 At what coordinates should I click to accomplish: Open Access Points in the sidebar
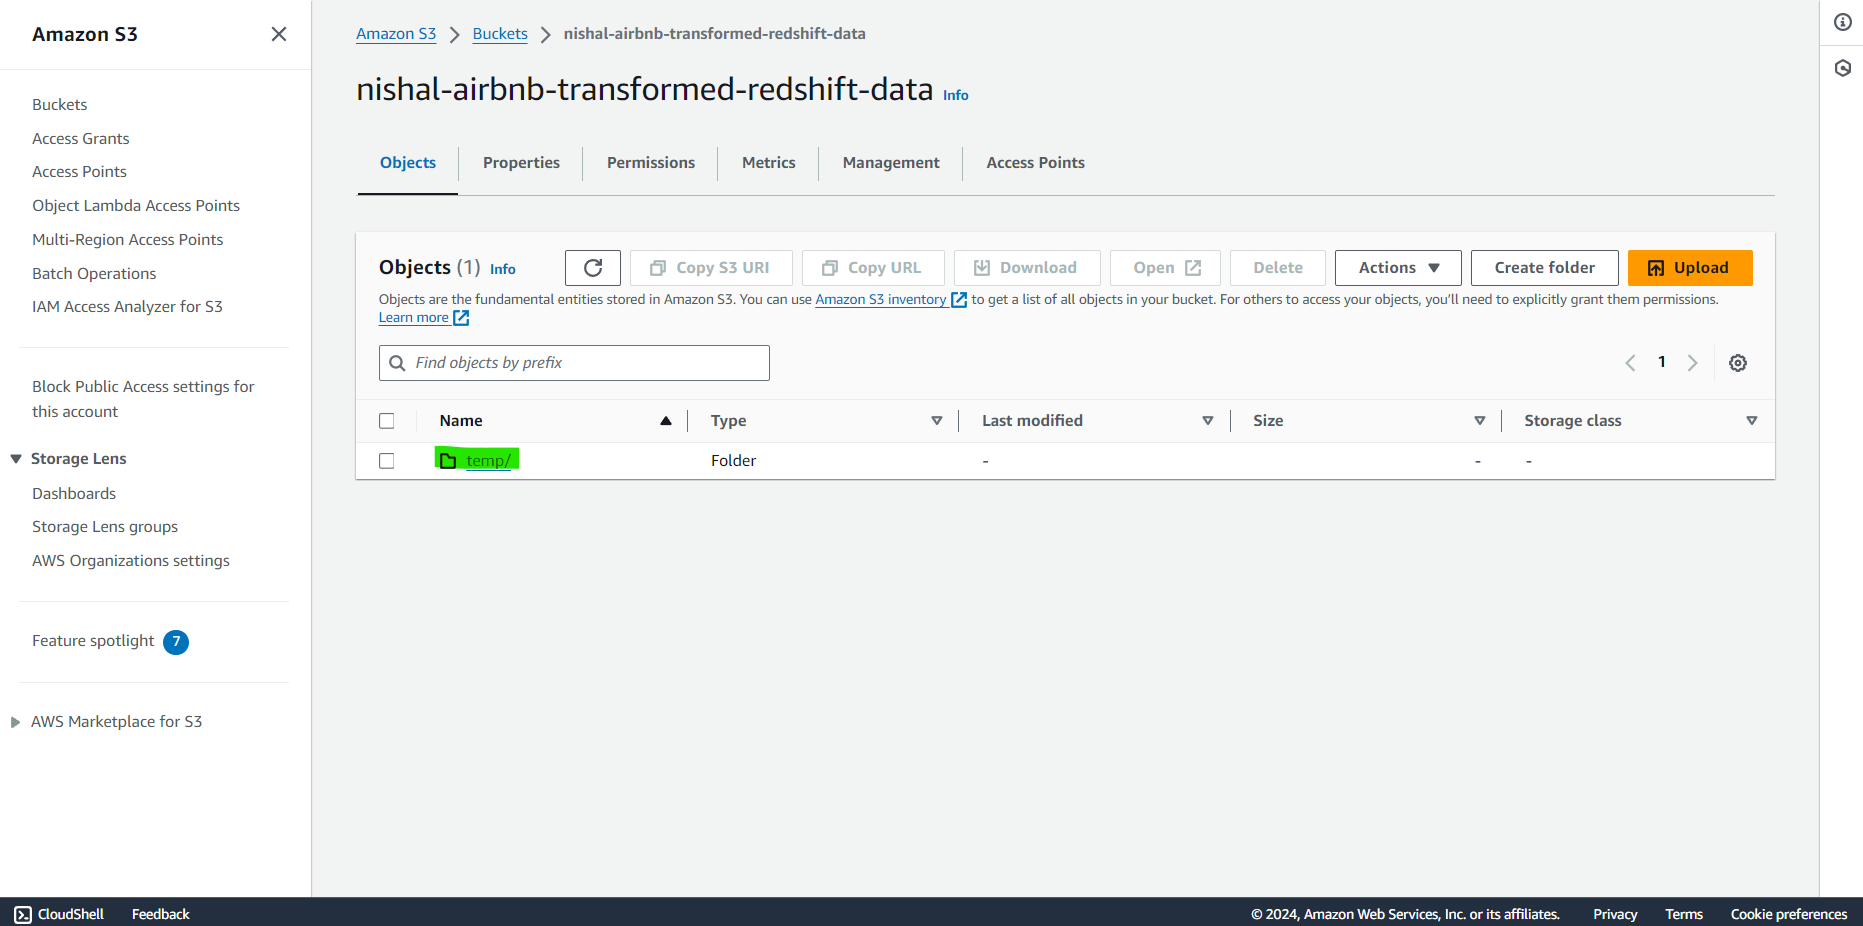pos(79,172)
